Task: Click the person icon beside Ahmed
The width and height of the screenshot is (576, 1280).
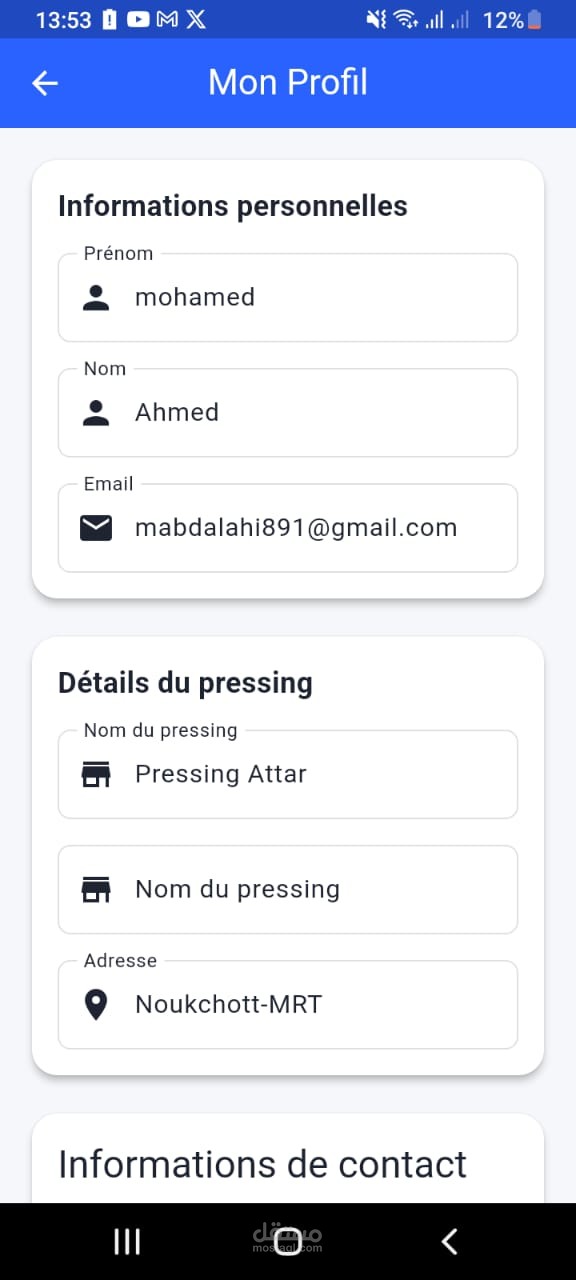Action: [96, 413]
